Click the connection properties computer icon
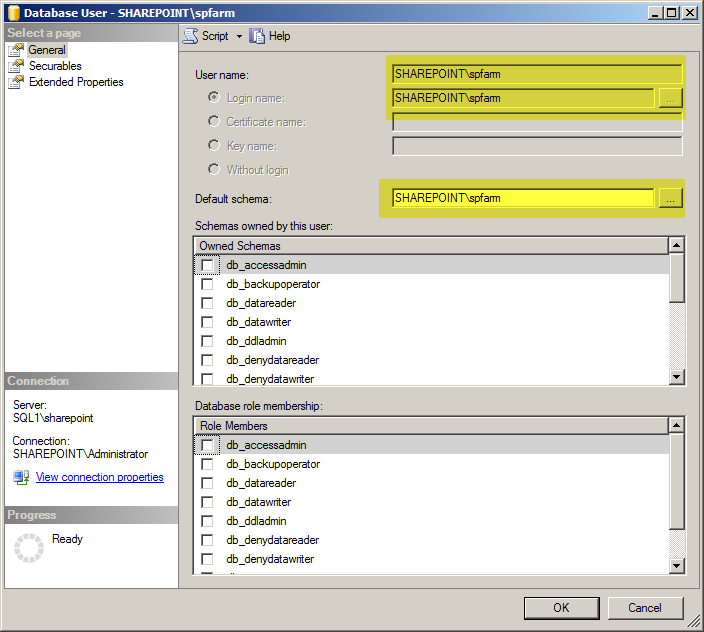The image size is (704, 632). point(21,477)
